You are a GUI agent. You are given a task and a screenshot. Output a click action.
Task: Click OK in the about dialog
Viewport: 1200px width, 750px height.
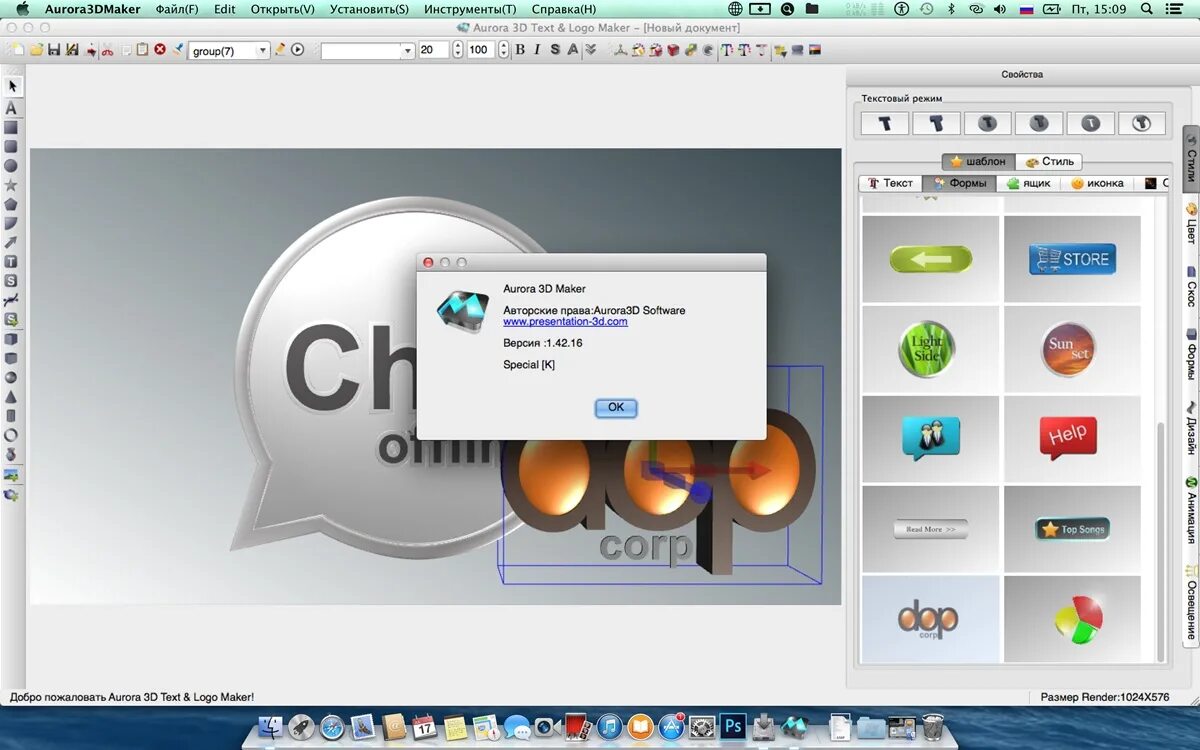pyautogui.click(x=616, y=407)
